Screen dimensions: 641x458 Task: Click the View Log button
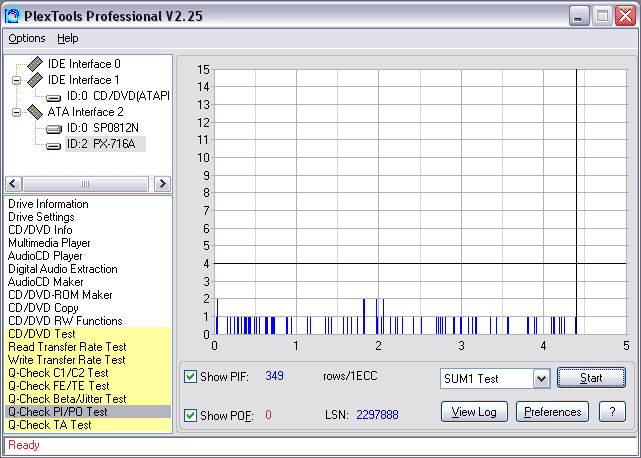[474, 412]
